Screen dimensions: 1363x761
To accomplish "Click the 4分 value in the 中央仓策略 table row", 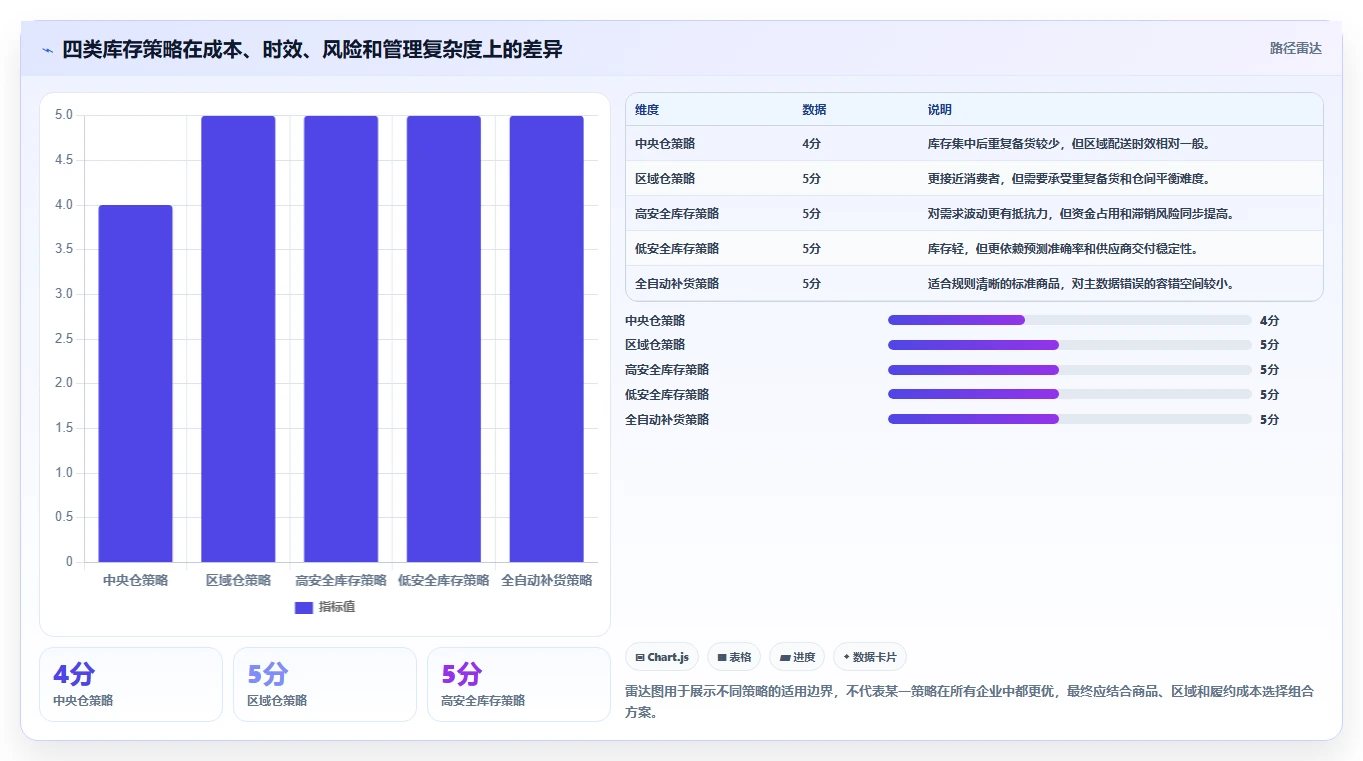I will click(x=811, y=144).
